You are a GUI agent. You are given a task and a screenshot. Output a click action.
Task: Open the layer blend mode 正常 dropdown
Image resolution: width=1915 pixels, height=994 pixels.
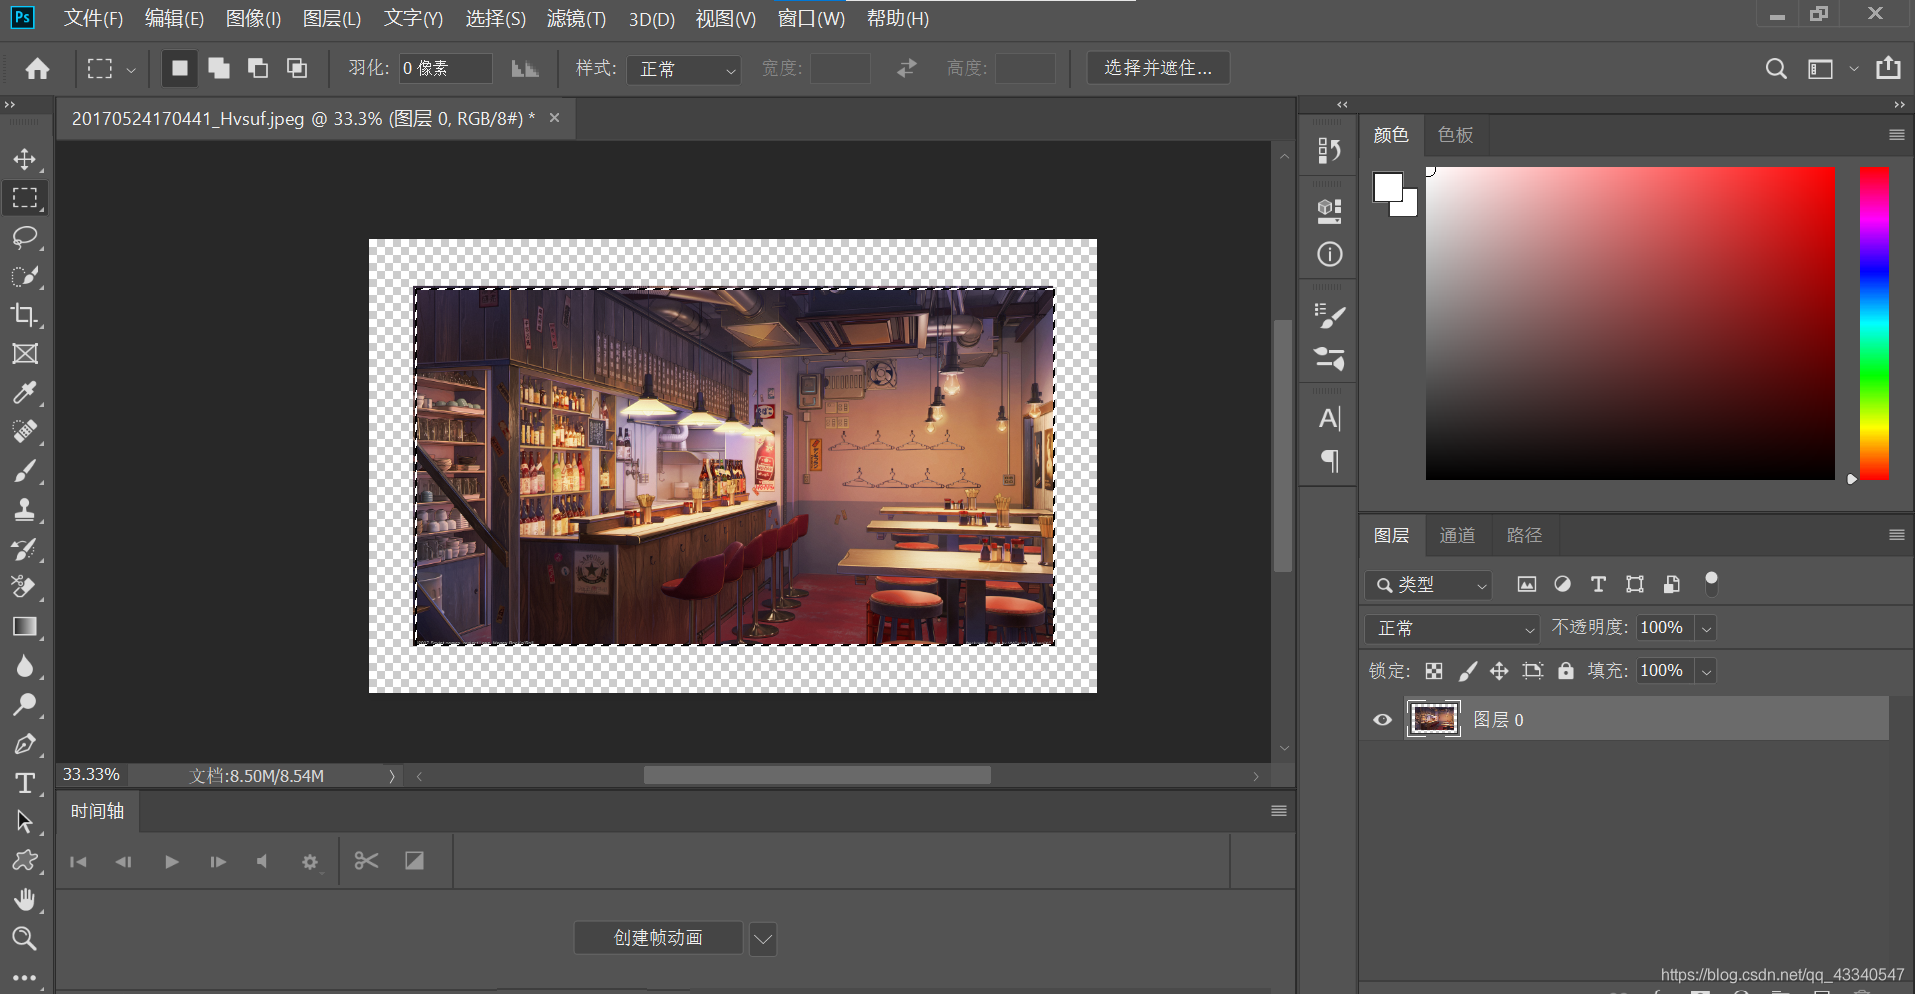click(1452, 628)
